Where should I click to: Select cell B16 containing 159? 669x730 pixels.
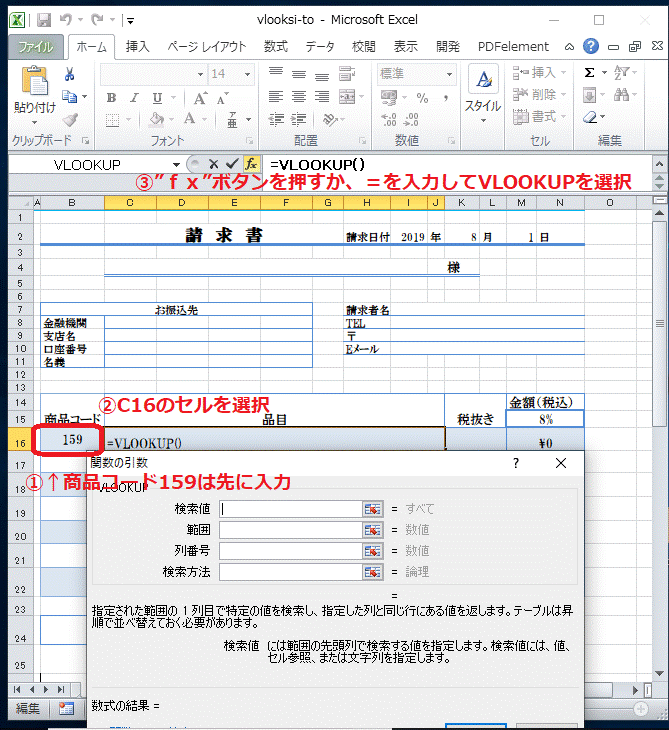[x=71, y=439]
